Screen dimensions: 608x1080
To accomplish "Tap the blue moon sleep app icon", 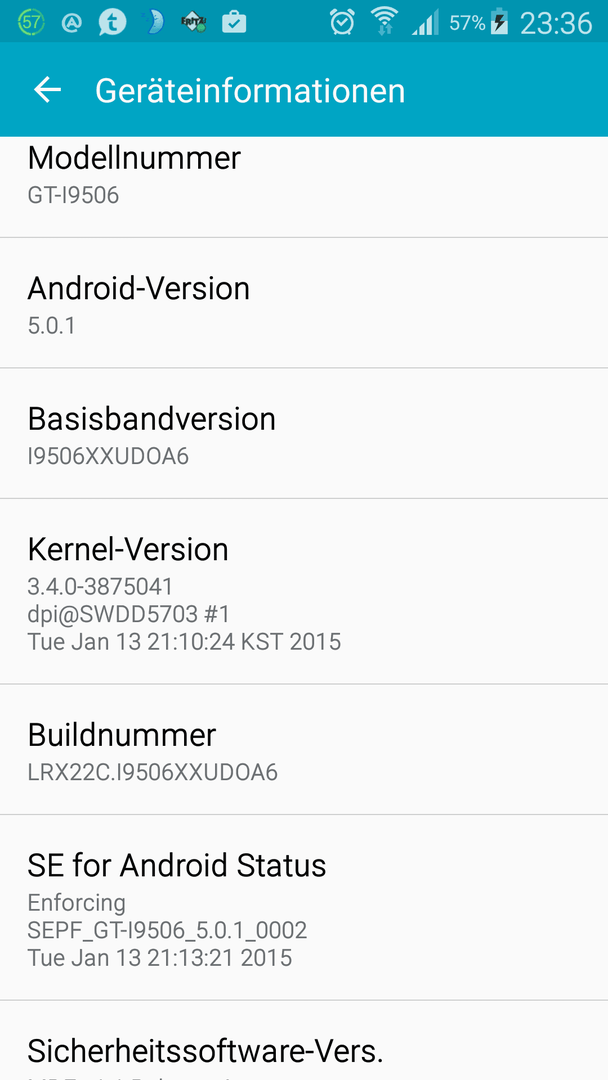I will 154,23.
